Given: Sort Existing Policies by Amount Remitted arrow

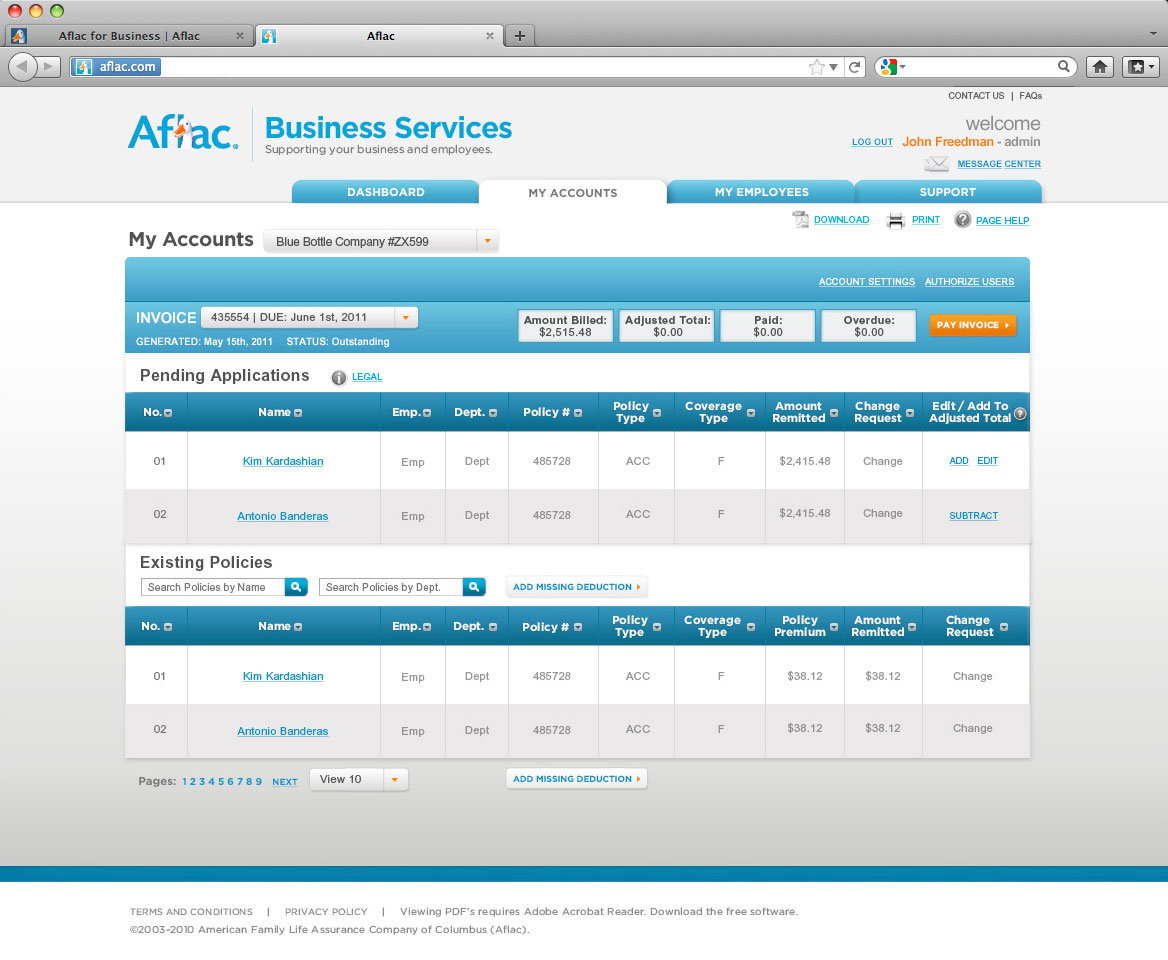Looking at the screenshot, I should pyautogui.click(x=912, y=627).
